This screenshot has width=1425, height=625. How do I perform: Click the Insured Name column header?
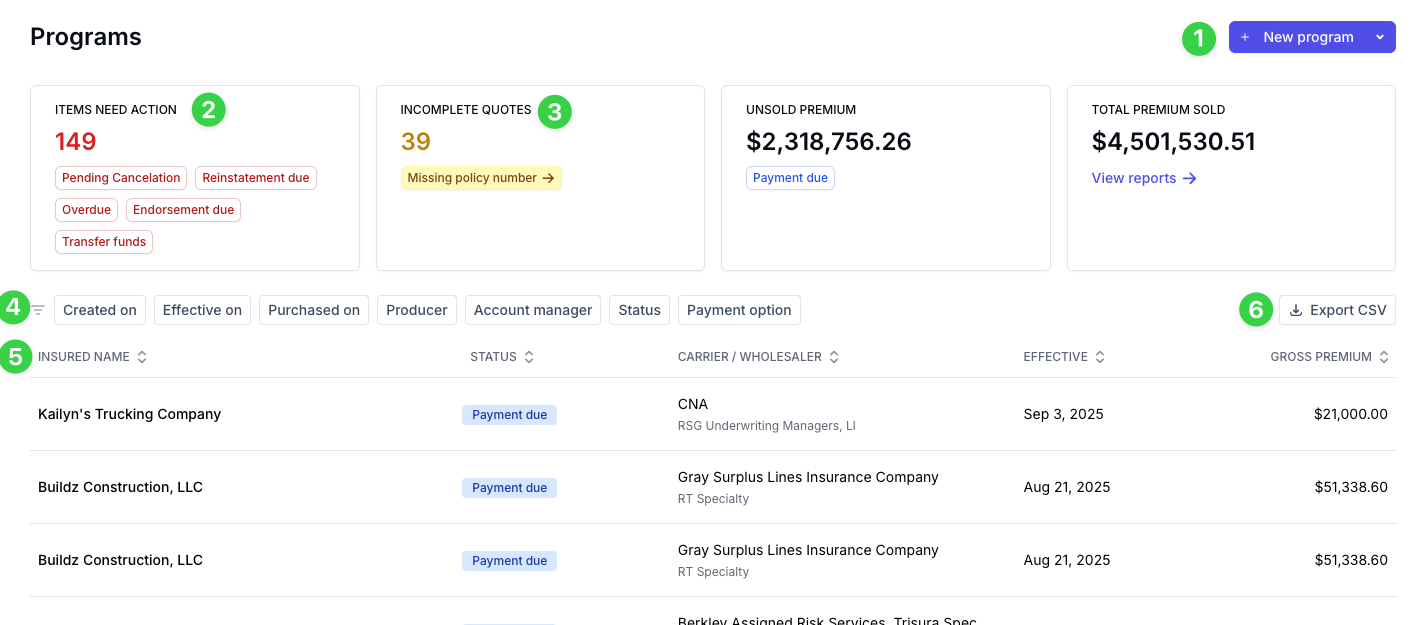point(84,357)
